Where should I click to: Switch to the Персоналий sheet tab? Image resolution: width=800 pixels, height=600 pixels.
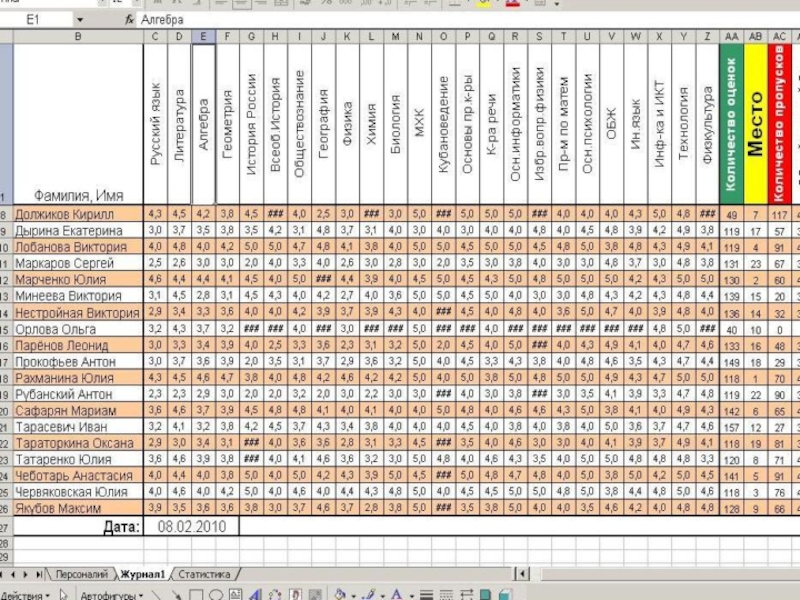coord(82,574)
